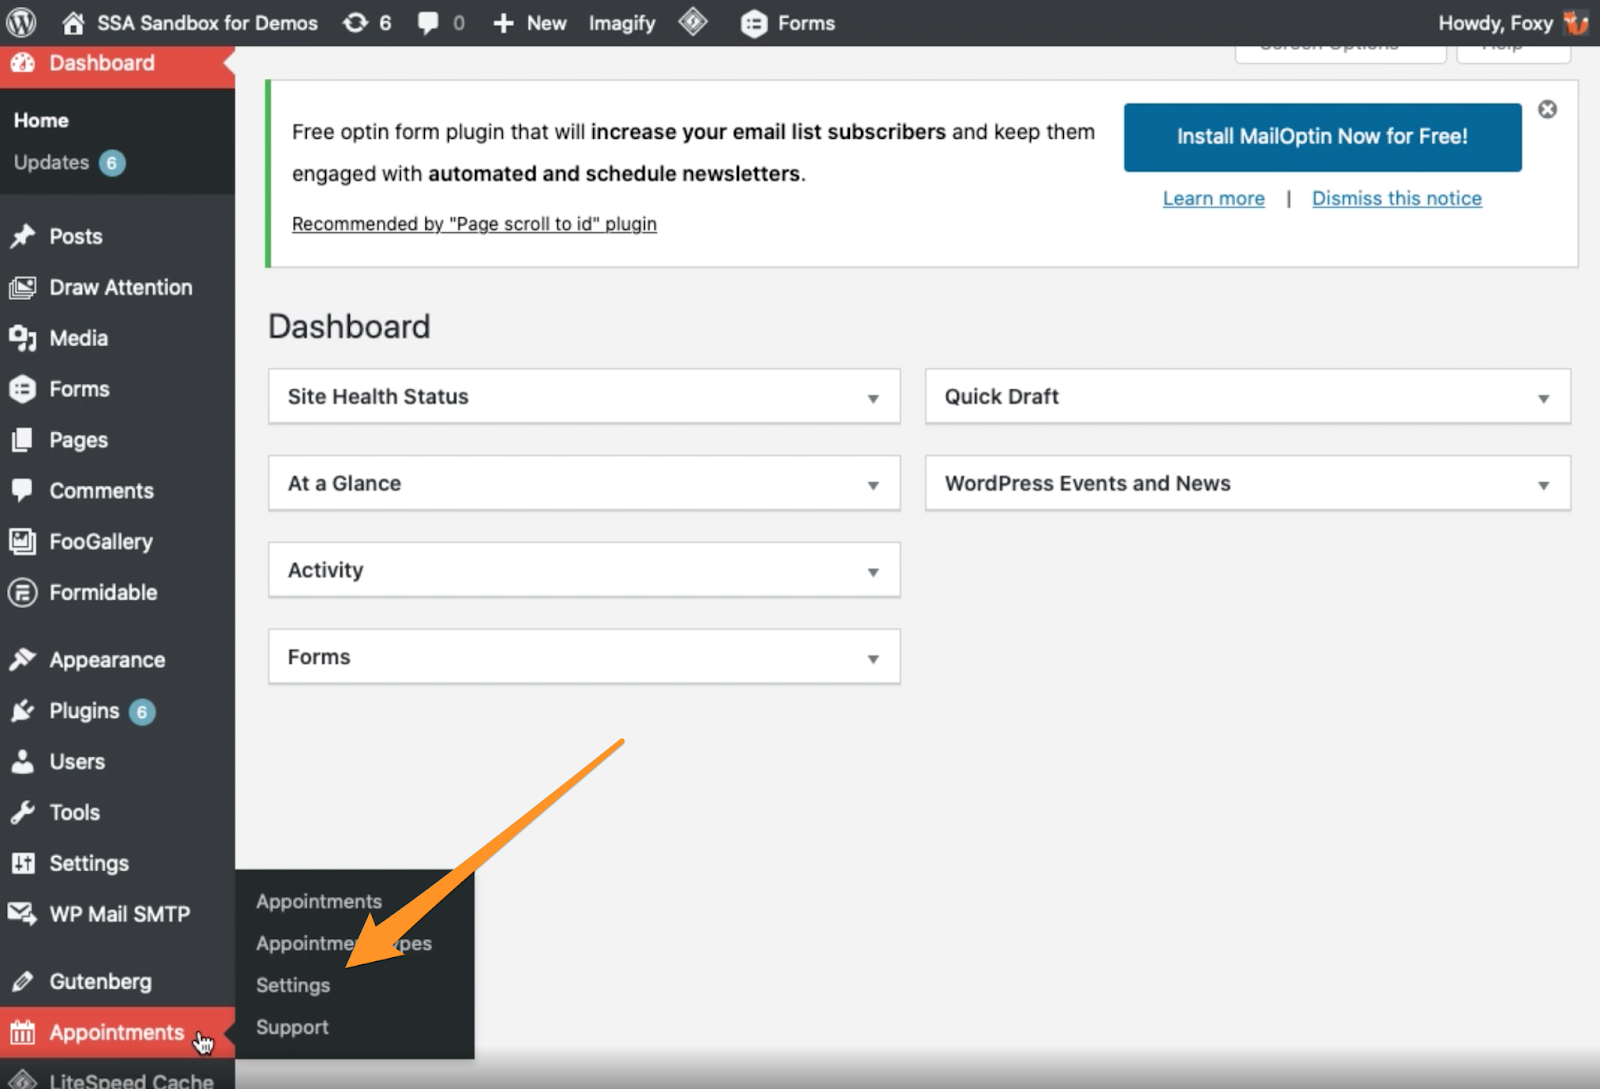Go to Home under Dashboard
The image size is (1600, 1089).
click(41, 120)
